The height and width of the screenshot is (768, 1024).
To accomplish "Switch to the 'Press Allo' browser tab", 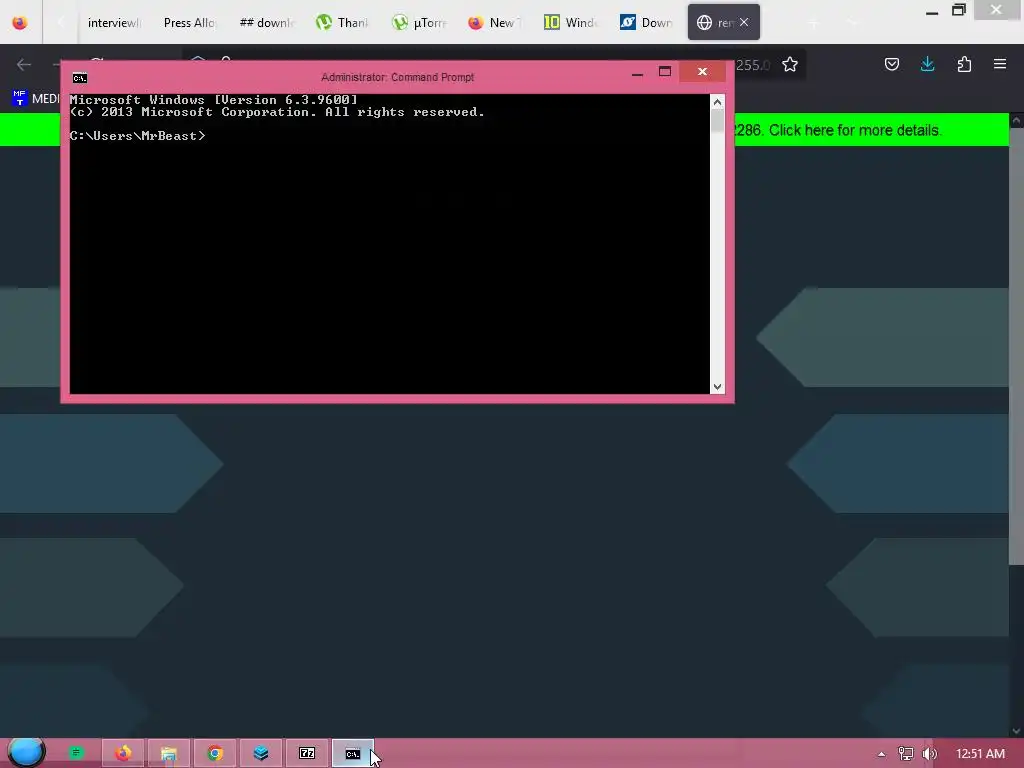I will [189, 23].
